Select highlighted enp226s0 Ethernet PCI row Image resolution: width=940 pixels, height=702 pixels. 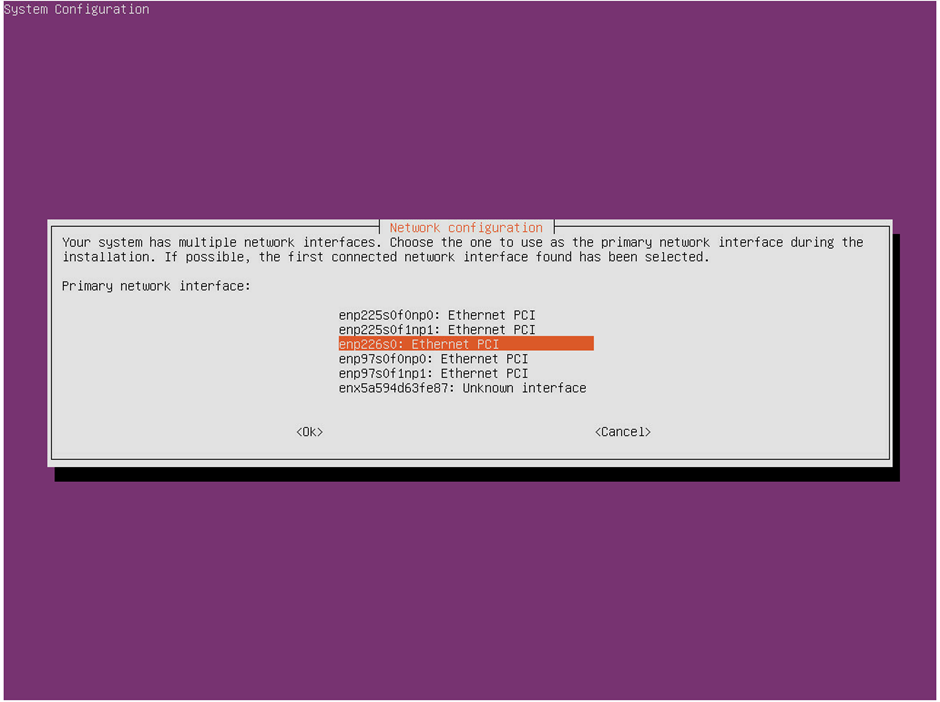(x=466, y=344)
